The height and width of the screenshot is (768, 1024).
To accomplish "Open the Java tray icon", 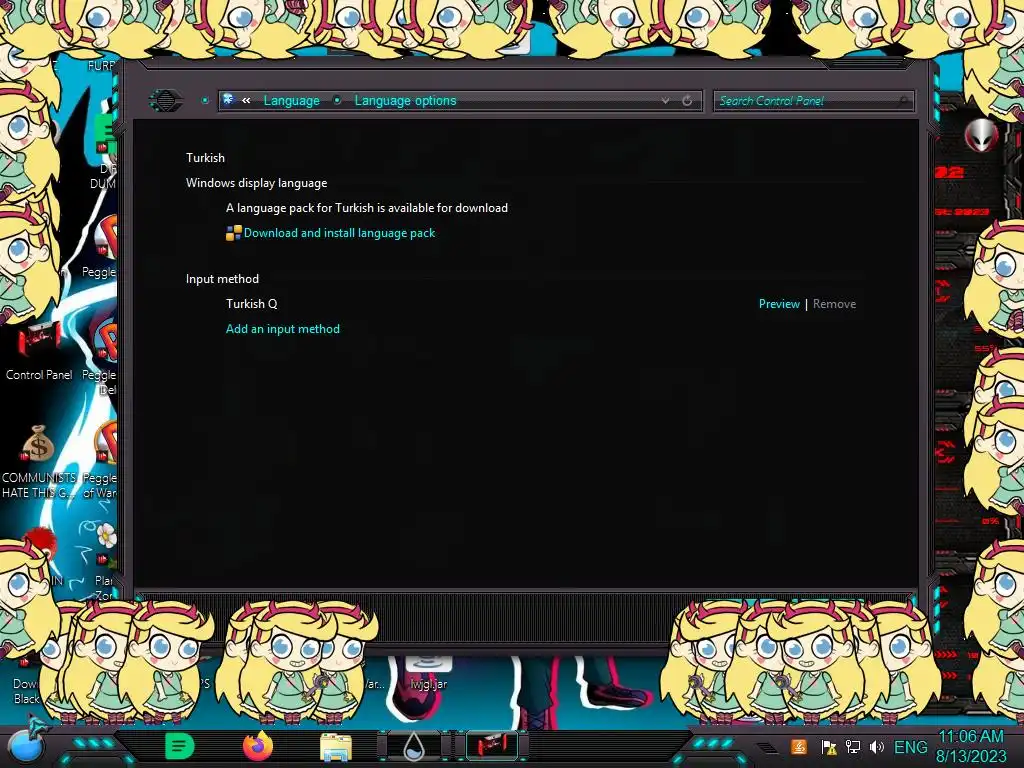I will coord(798,747).
